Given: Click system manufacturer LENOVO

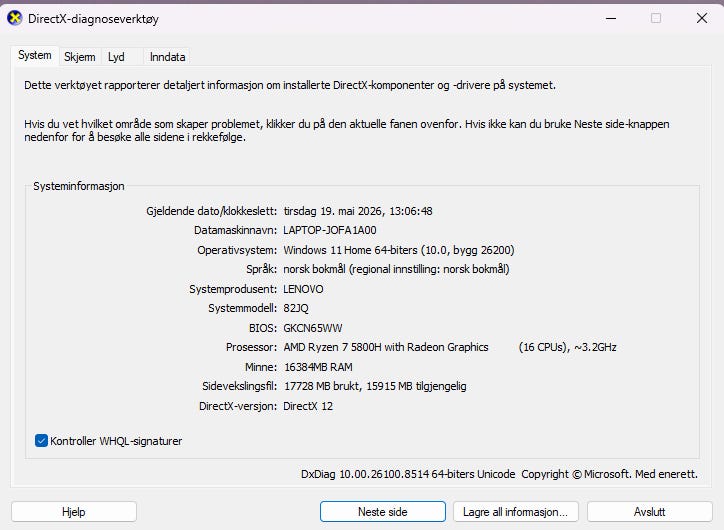Looking at the screenshot, I should [x=303, y=289].
